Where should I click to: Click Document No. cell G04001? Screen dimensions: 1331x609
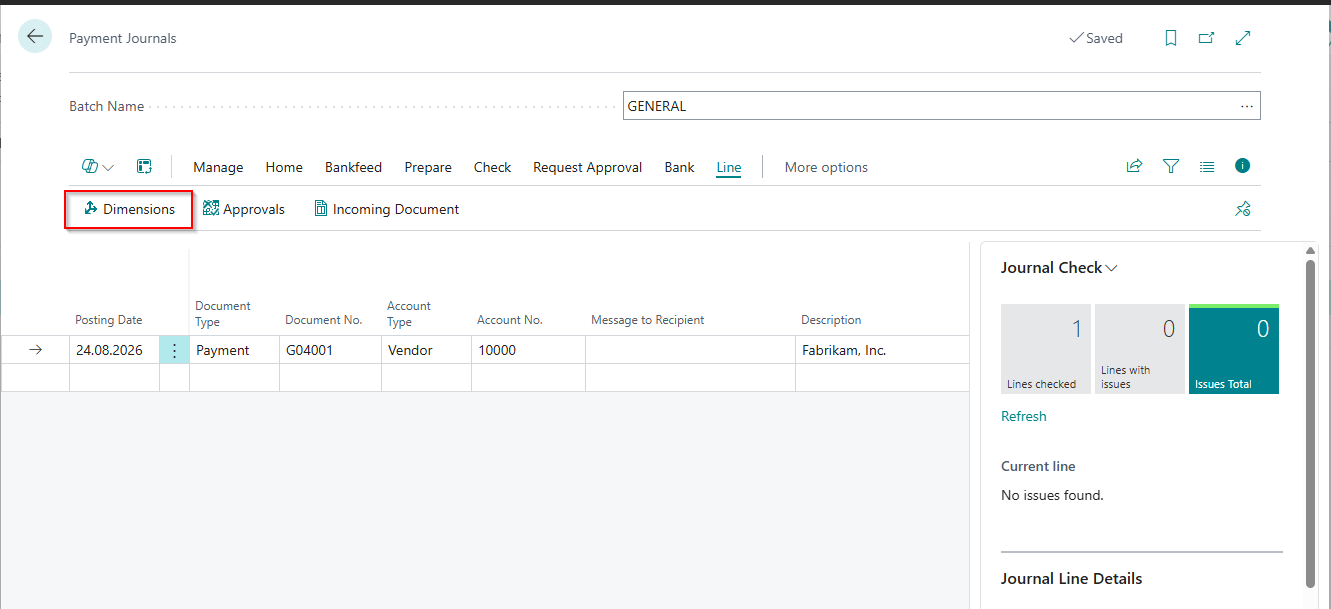[330, 350]
